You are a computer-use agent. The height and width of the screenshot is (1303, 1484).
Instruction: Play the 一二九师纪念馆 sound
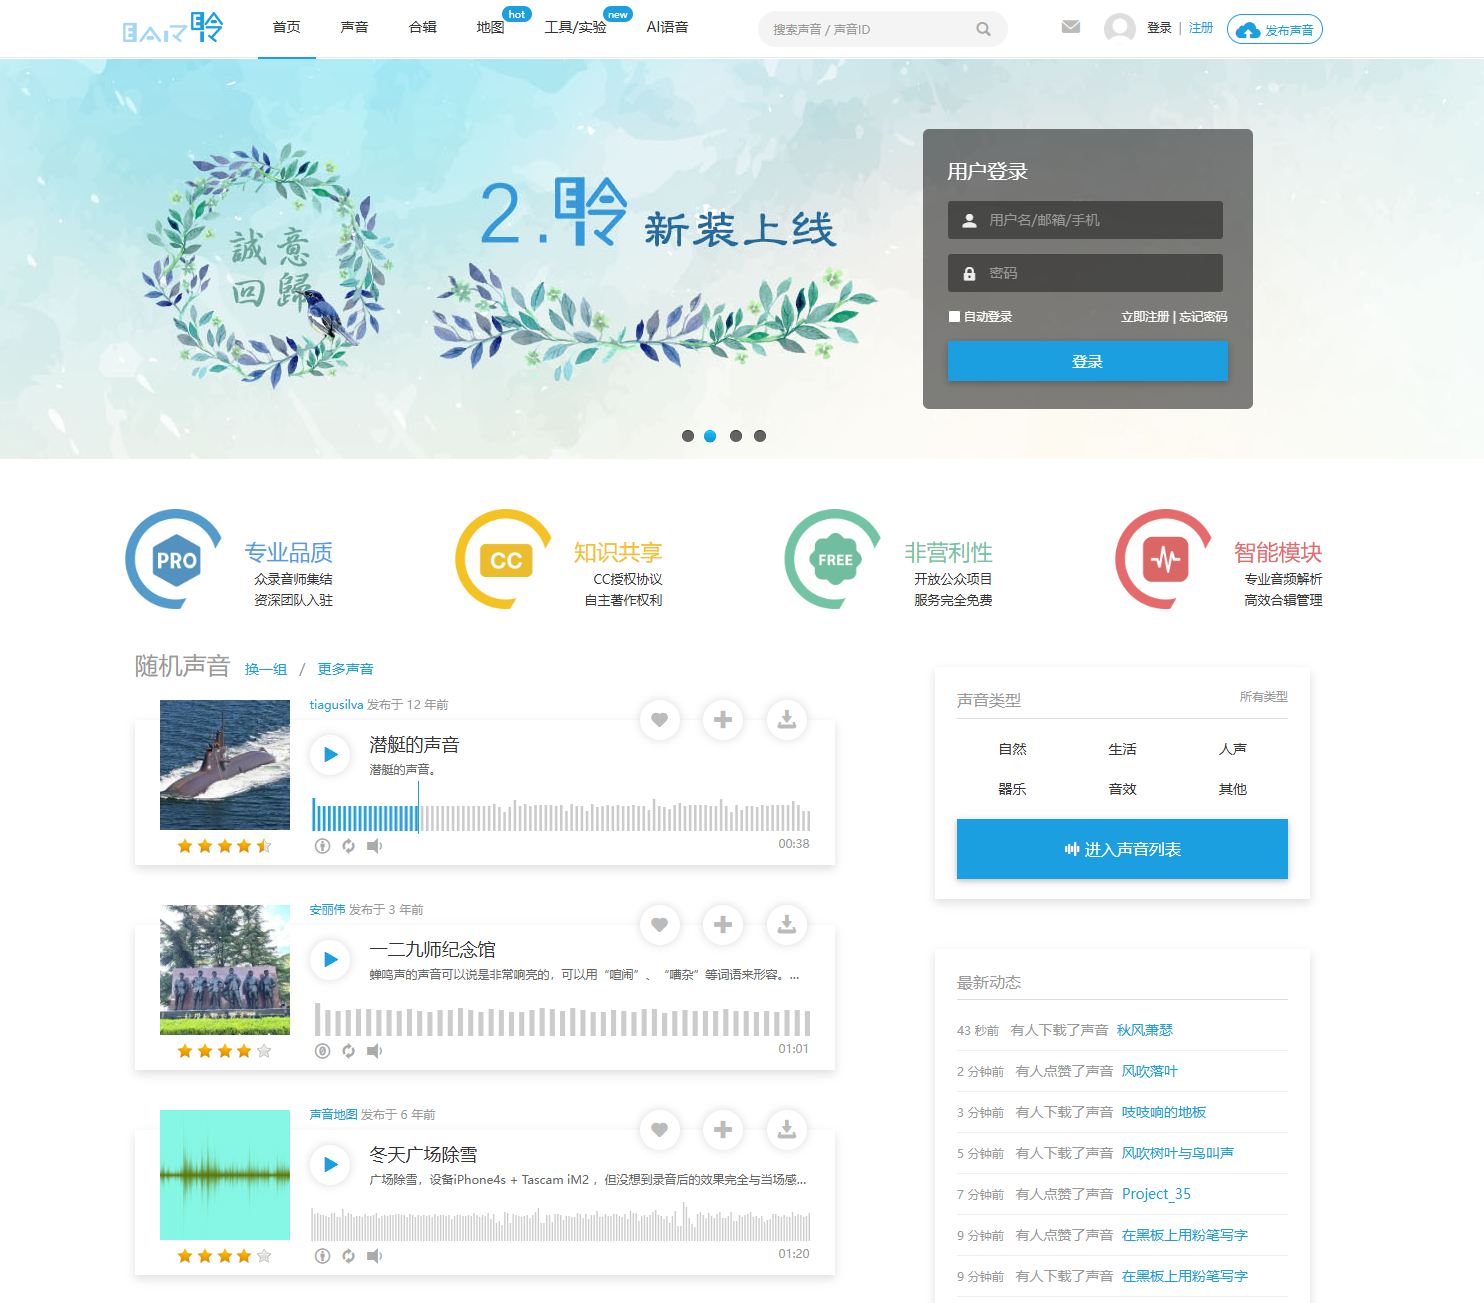click(x=330, y=960)
